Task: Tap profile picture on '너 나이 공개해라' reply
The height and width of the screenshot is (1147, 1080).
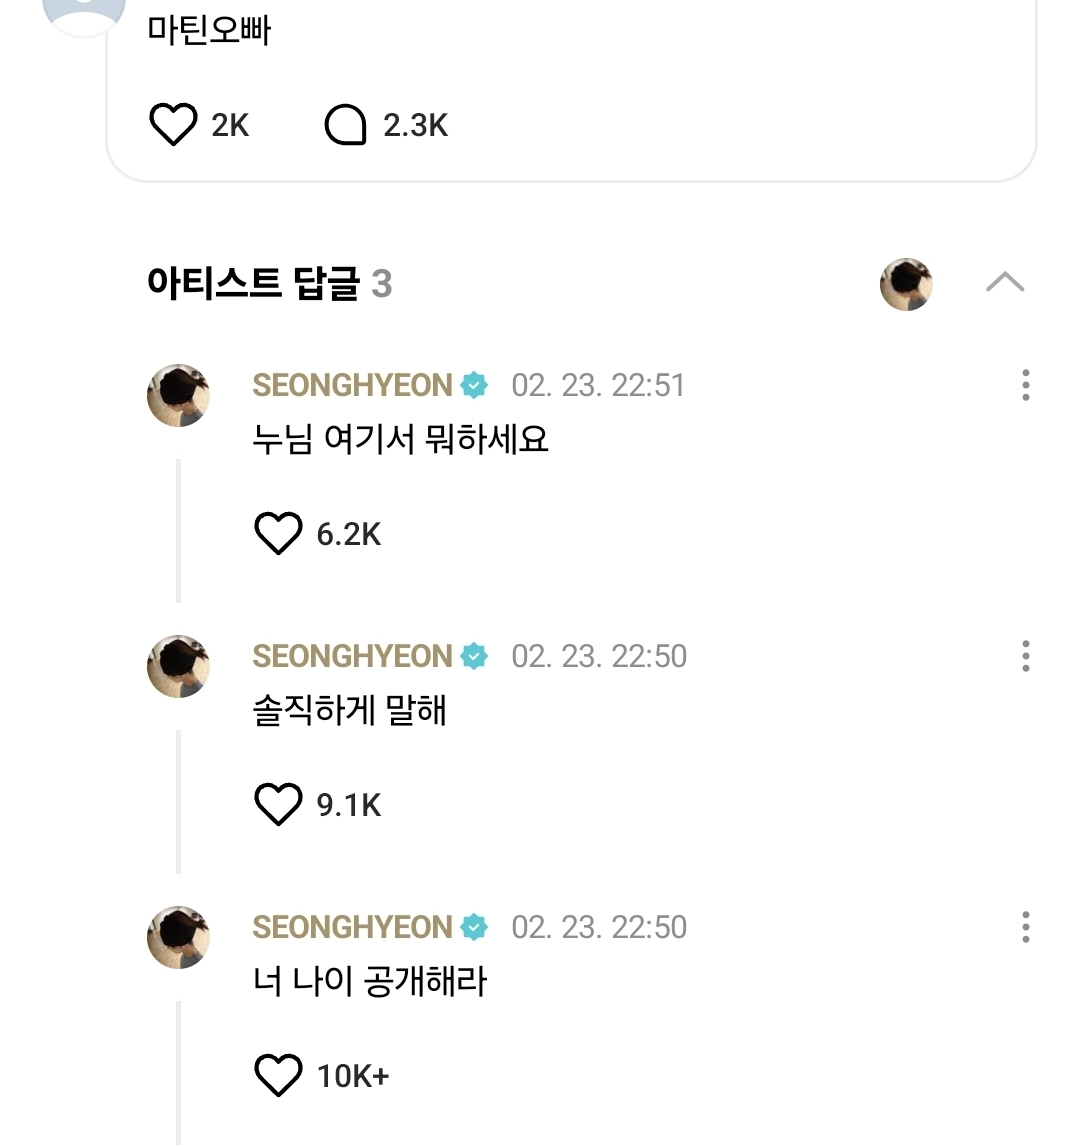Action: pos(179,937)
